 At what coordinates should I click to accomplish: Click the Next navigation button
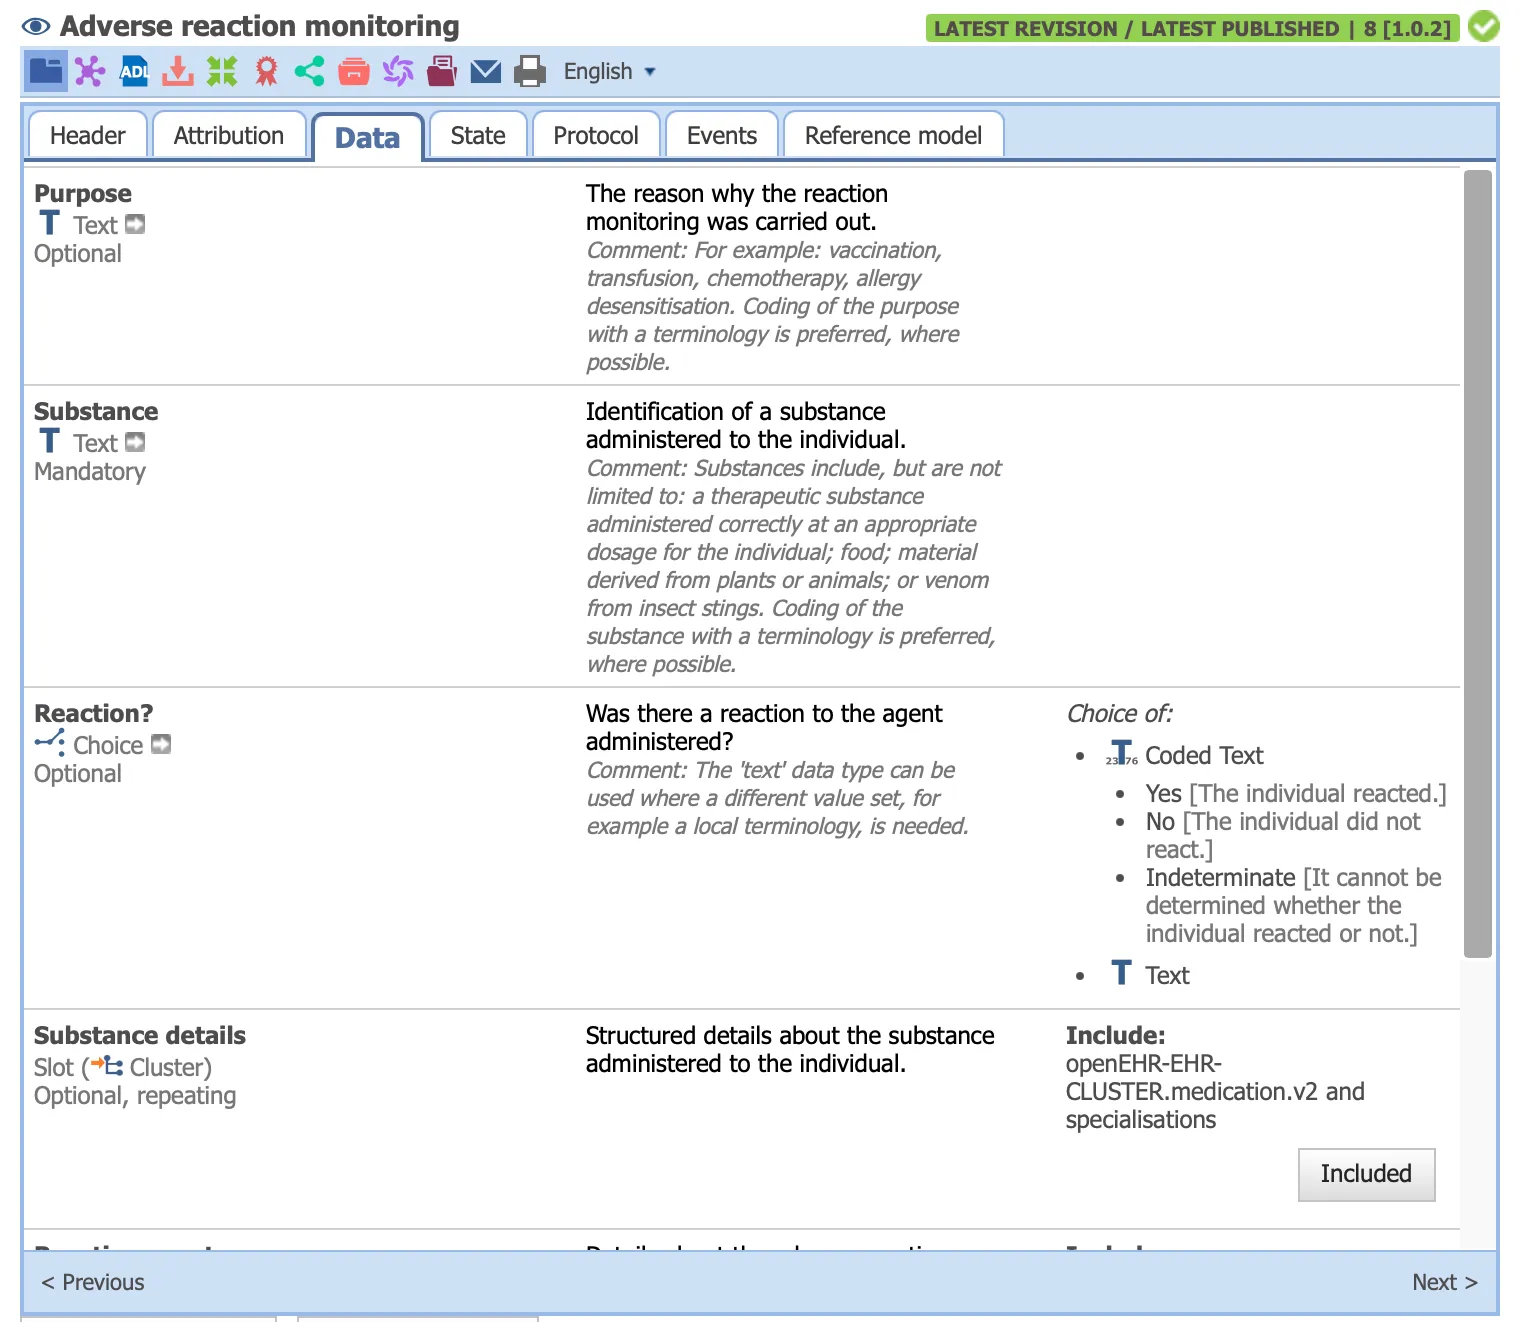(x=1444, y=1282)
